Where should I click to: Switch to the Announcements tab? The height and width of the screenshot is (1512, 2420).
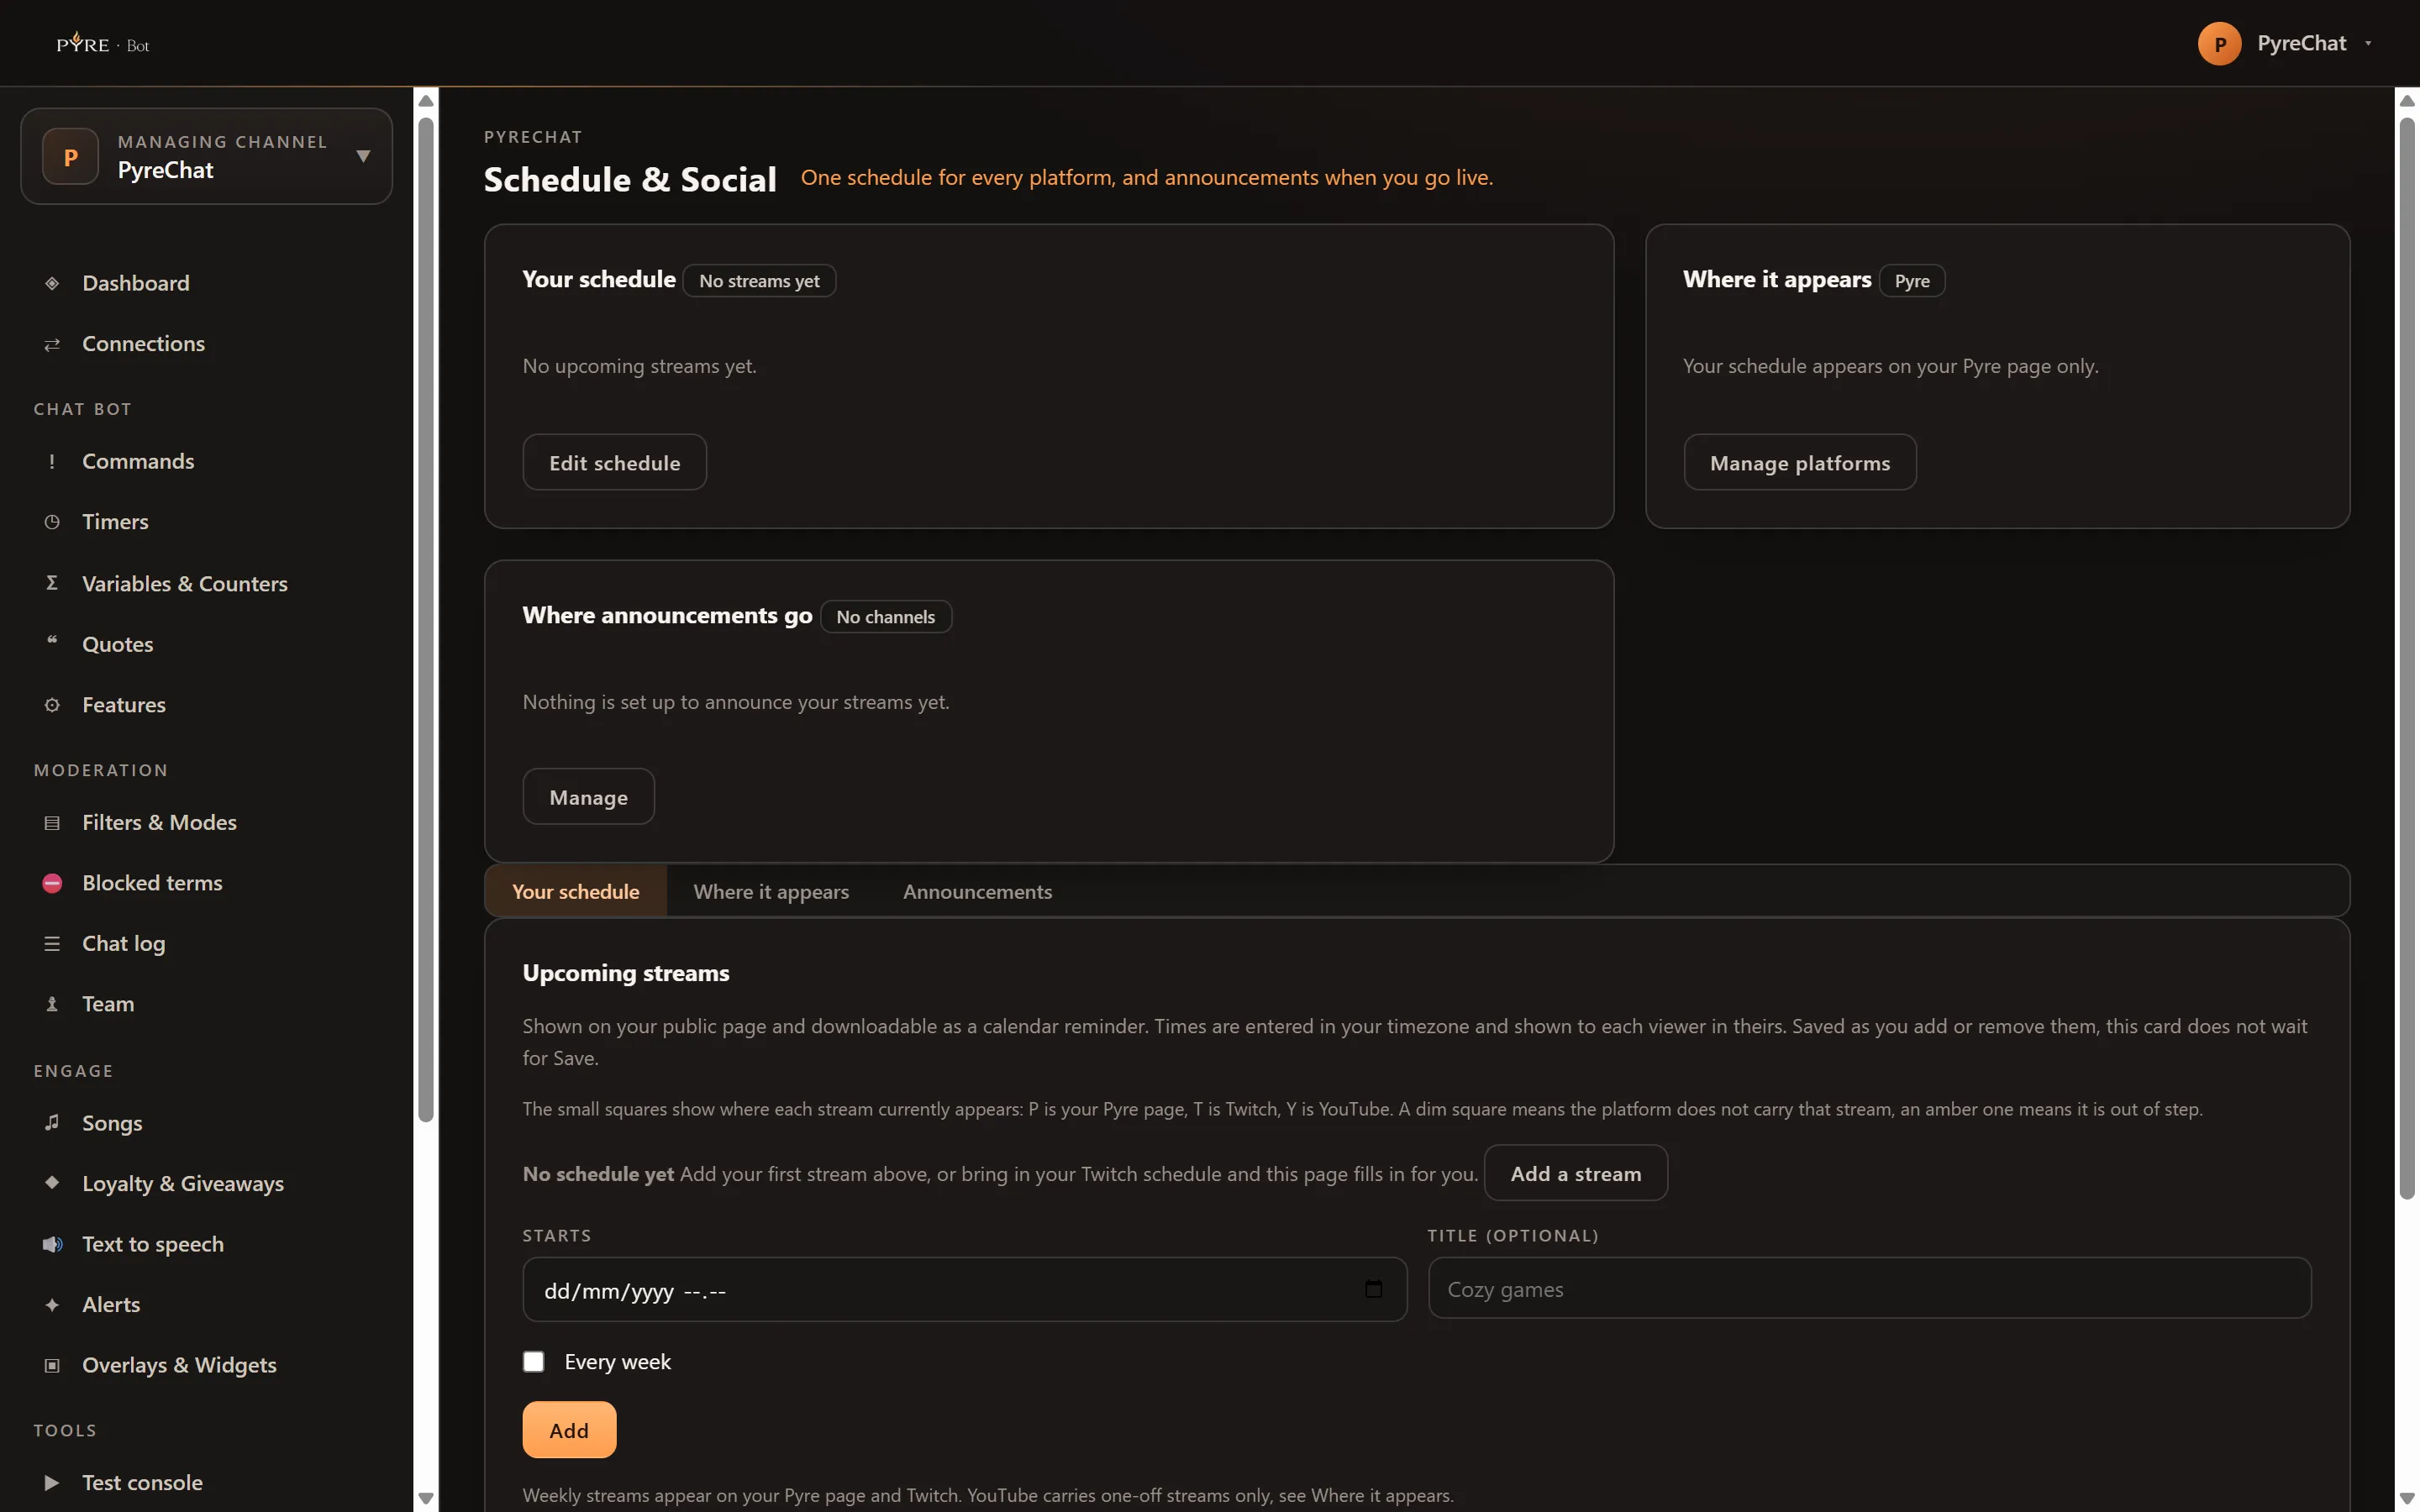[977, 891]
